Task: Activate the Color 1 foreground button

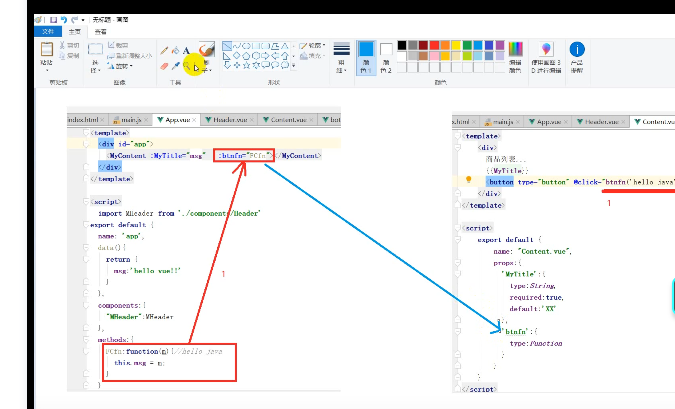Action: pos(366,58)
